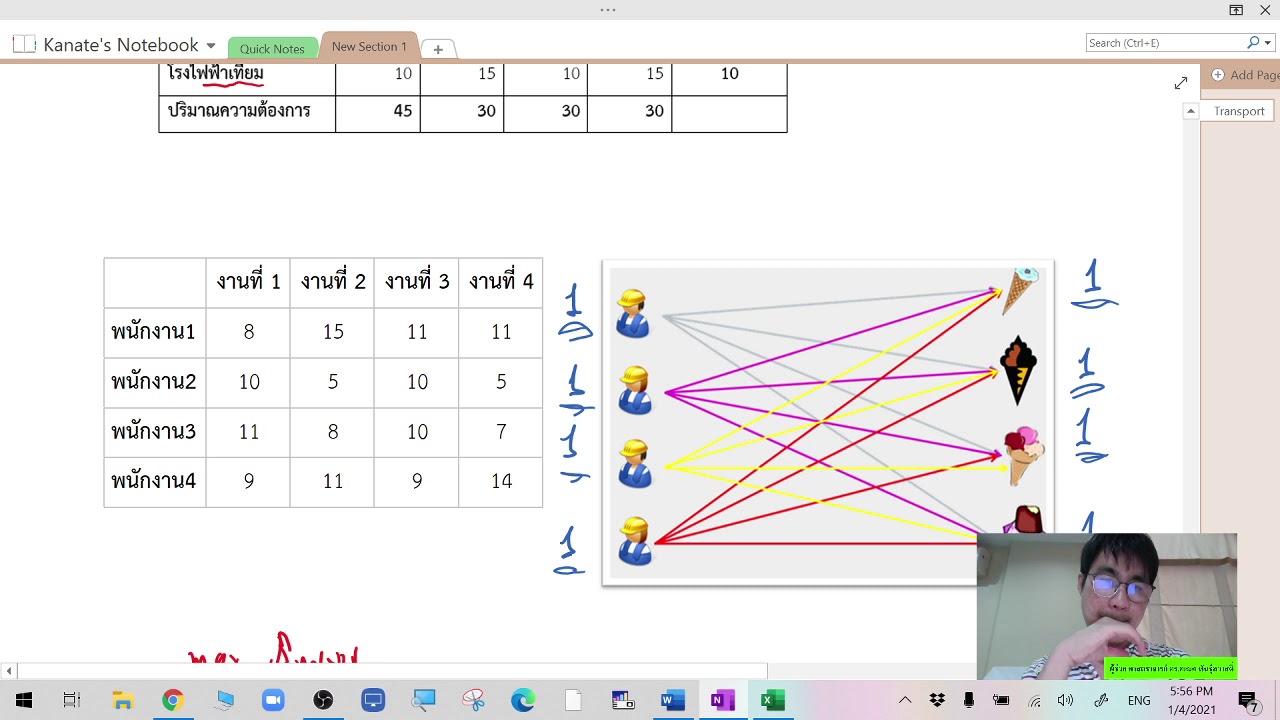
Task: Open Google Chrome from taskbar
Action: pos(173,700)
